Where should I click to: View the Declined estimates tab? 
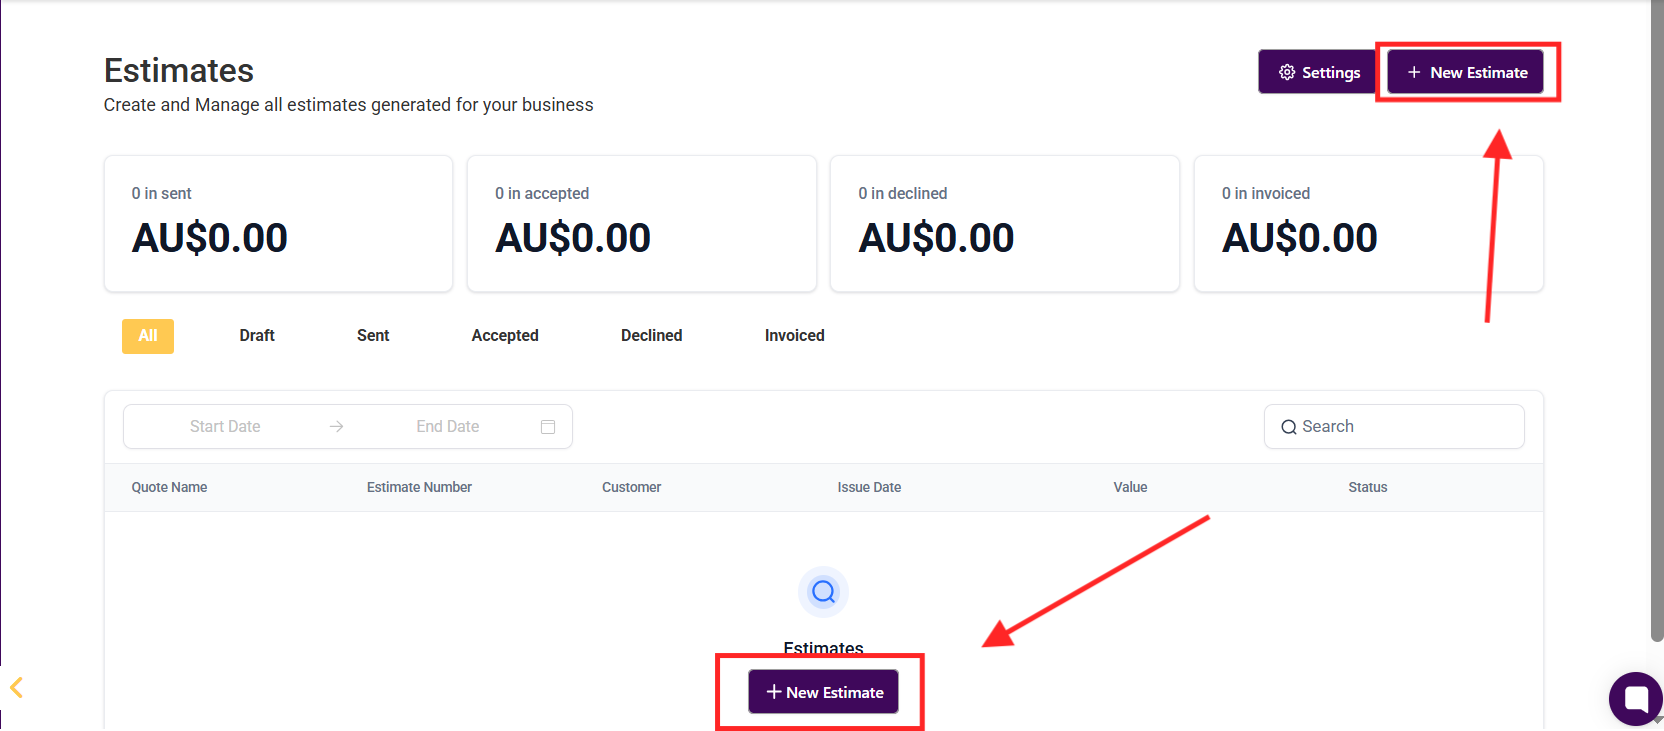point(651,336)
